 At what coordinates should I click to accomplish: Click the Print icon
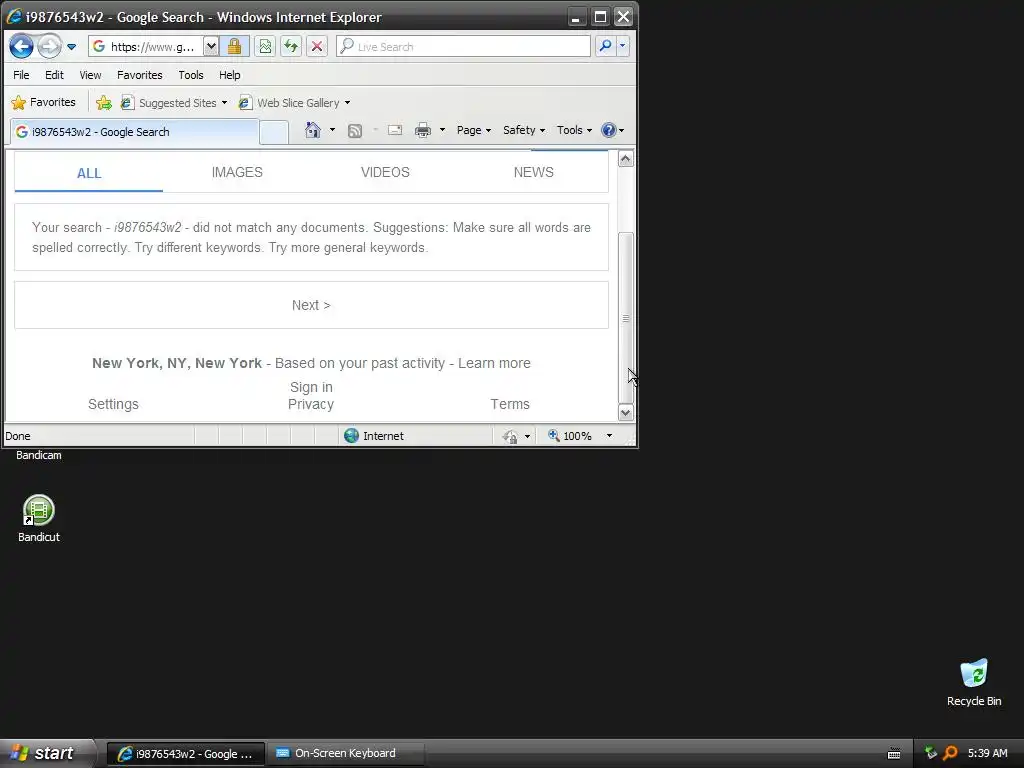point(423,130)
